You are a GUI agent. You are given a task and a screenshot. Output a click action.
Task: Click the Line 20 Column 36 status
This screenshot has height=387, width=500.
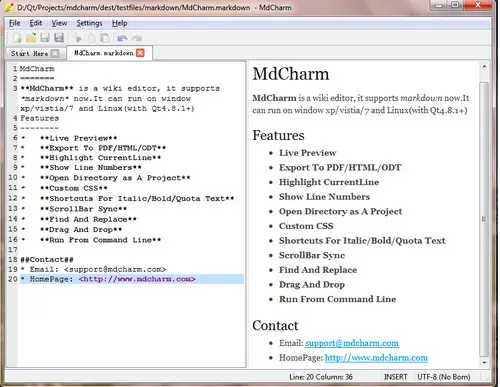pos(321,377)
